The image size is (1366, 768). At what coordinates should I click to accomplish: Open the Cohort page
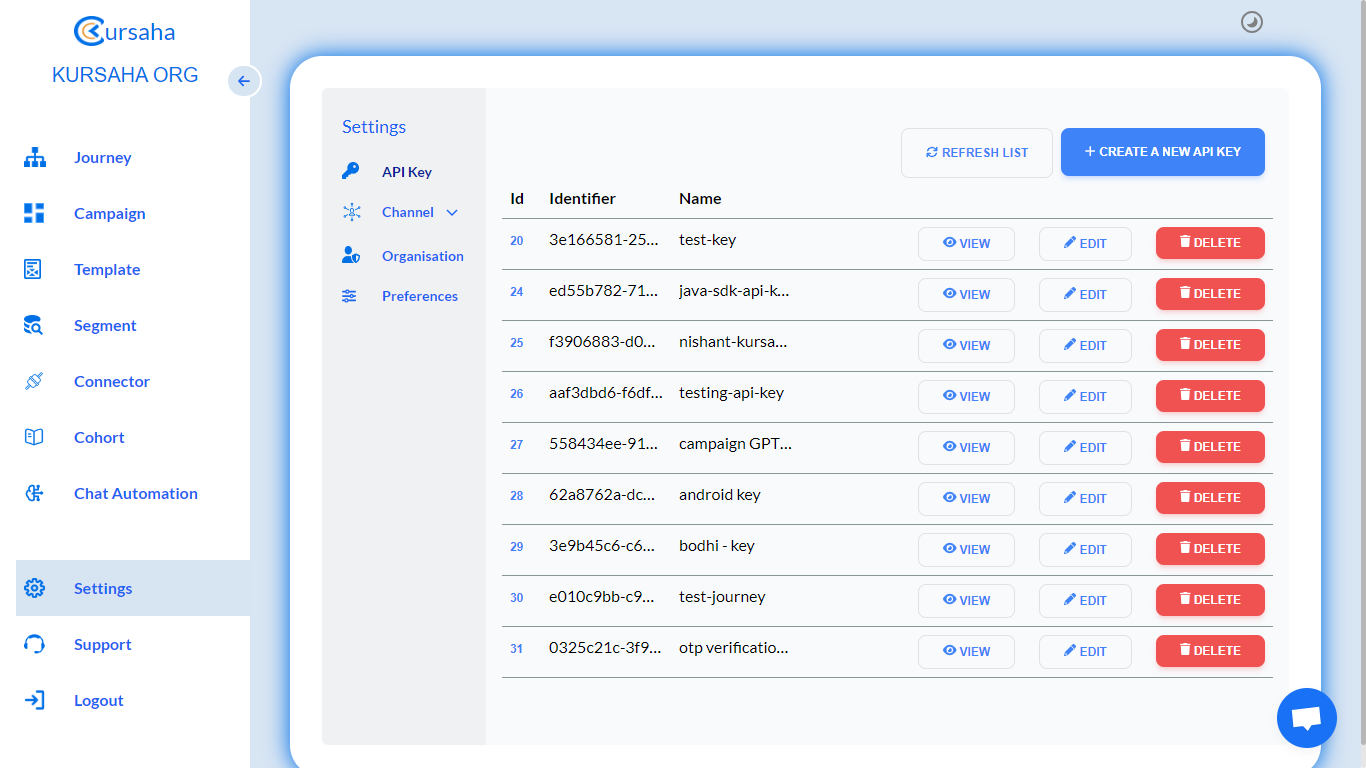click(x=99, y=437)
